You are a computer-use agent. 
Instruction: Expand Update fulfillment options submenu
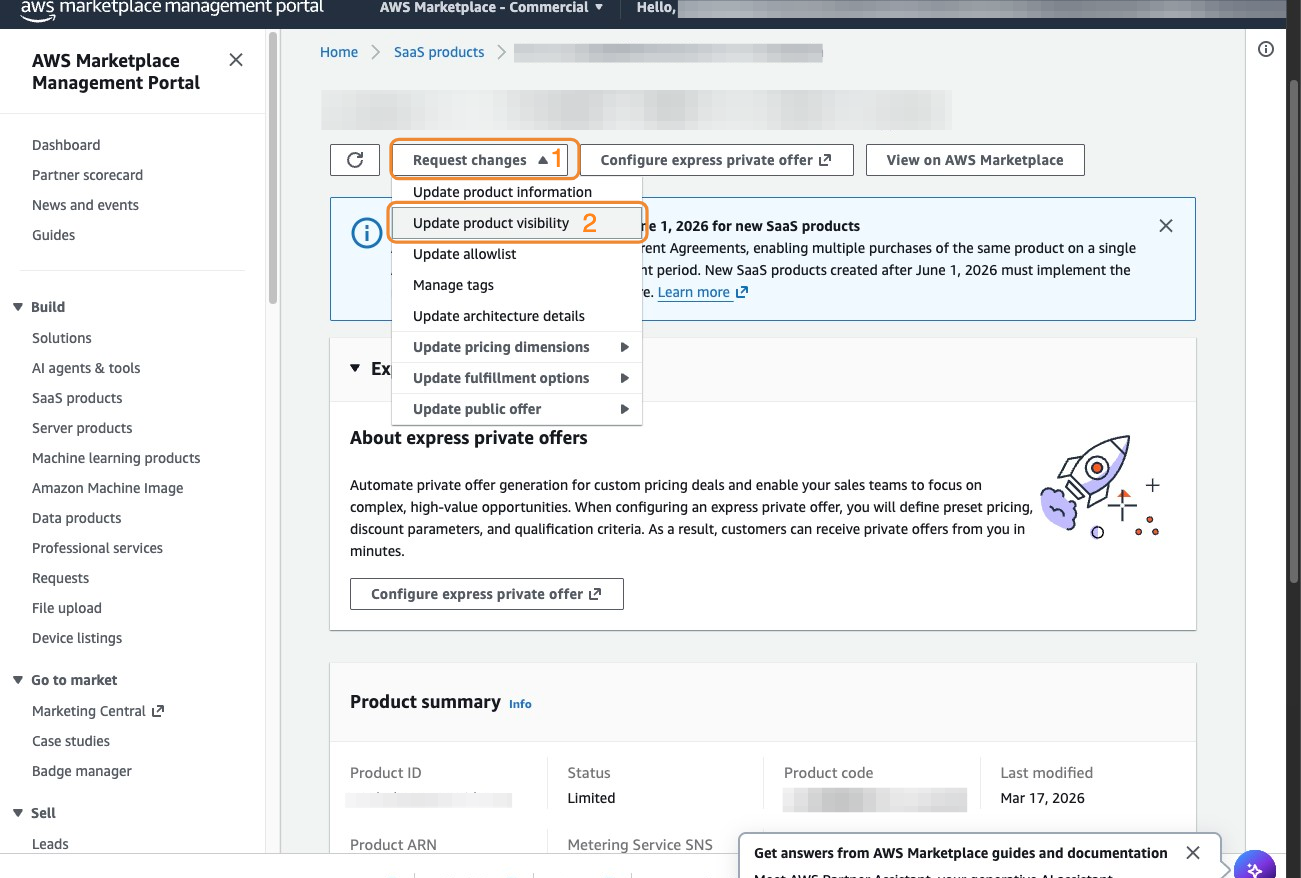click(516, 378)
